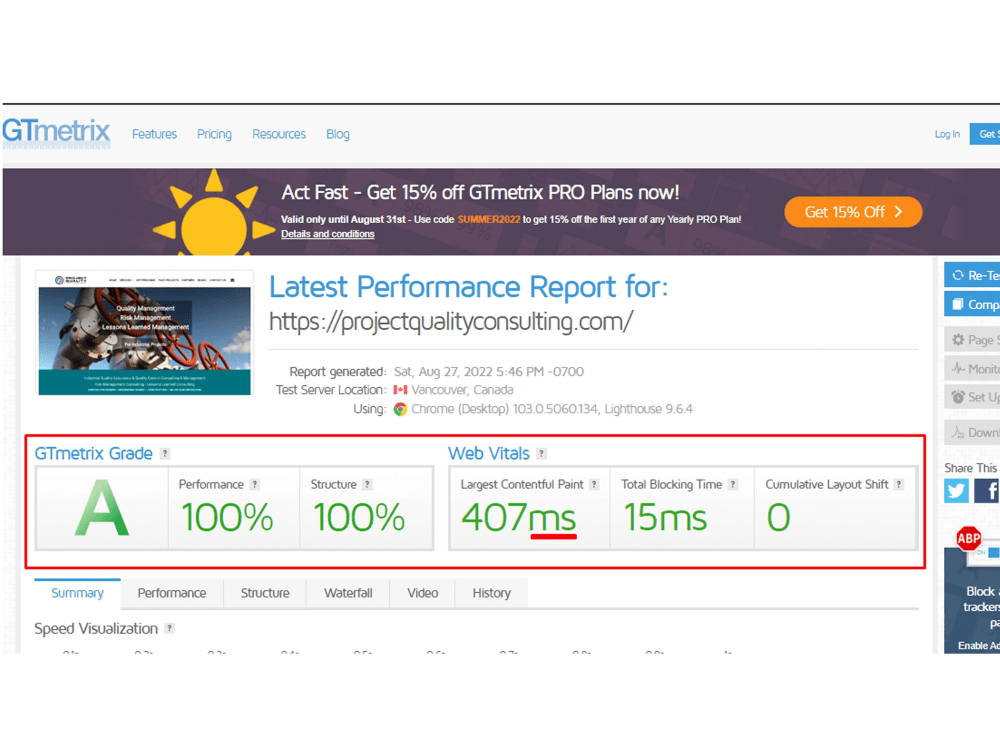This screenshot has height=750, width=1000.
Task: Click the Compare button
Action: (972, 304)
